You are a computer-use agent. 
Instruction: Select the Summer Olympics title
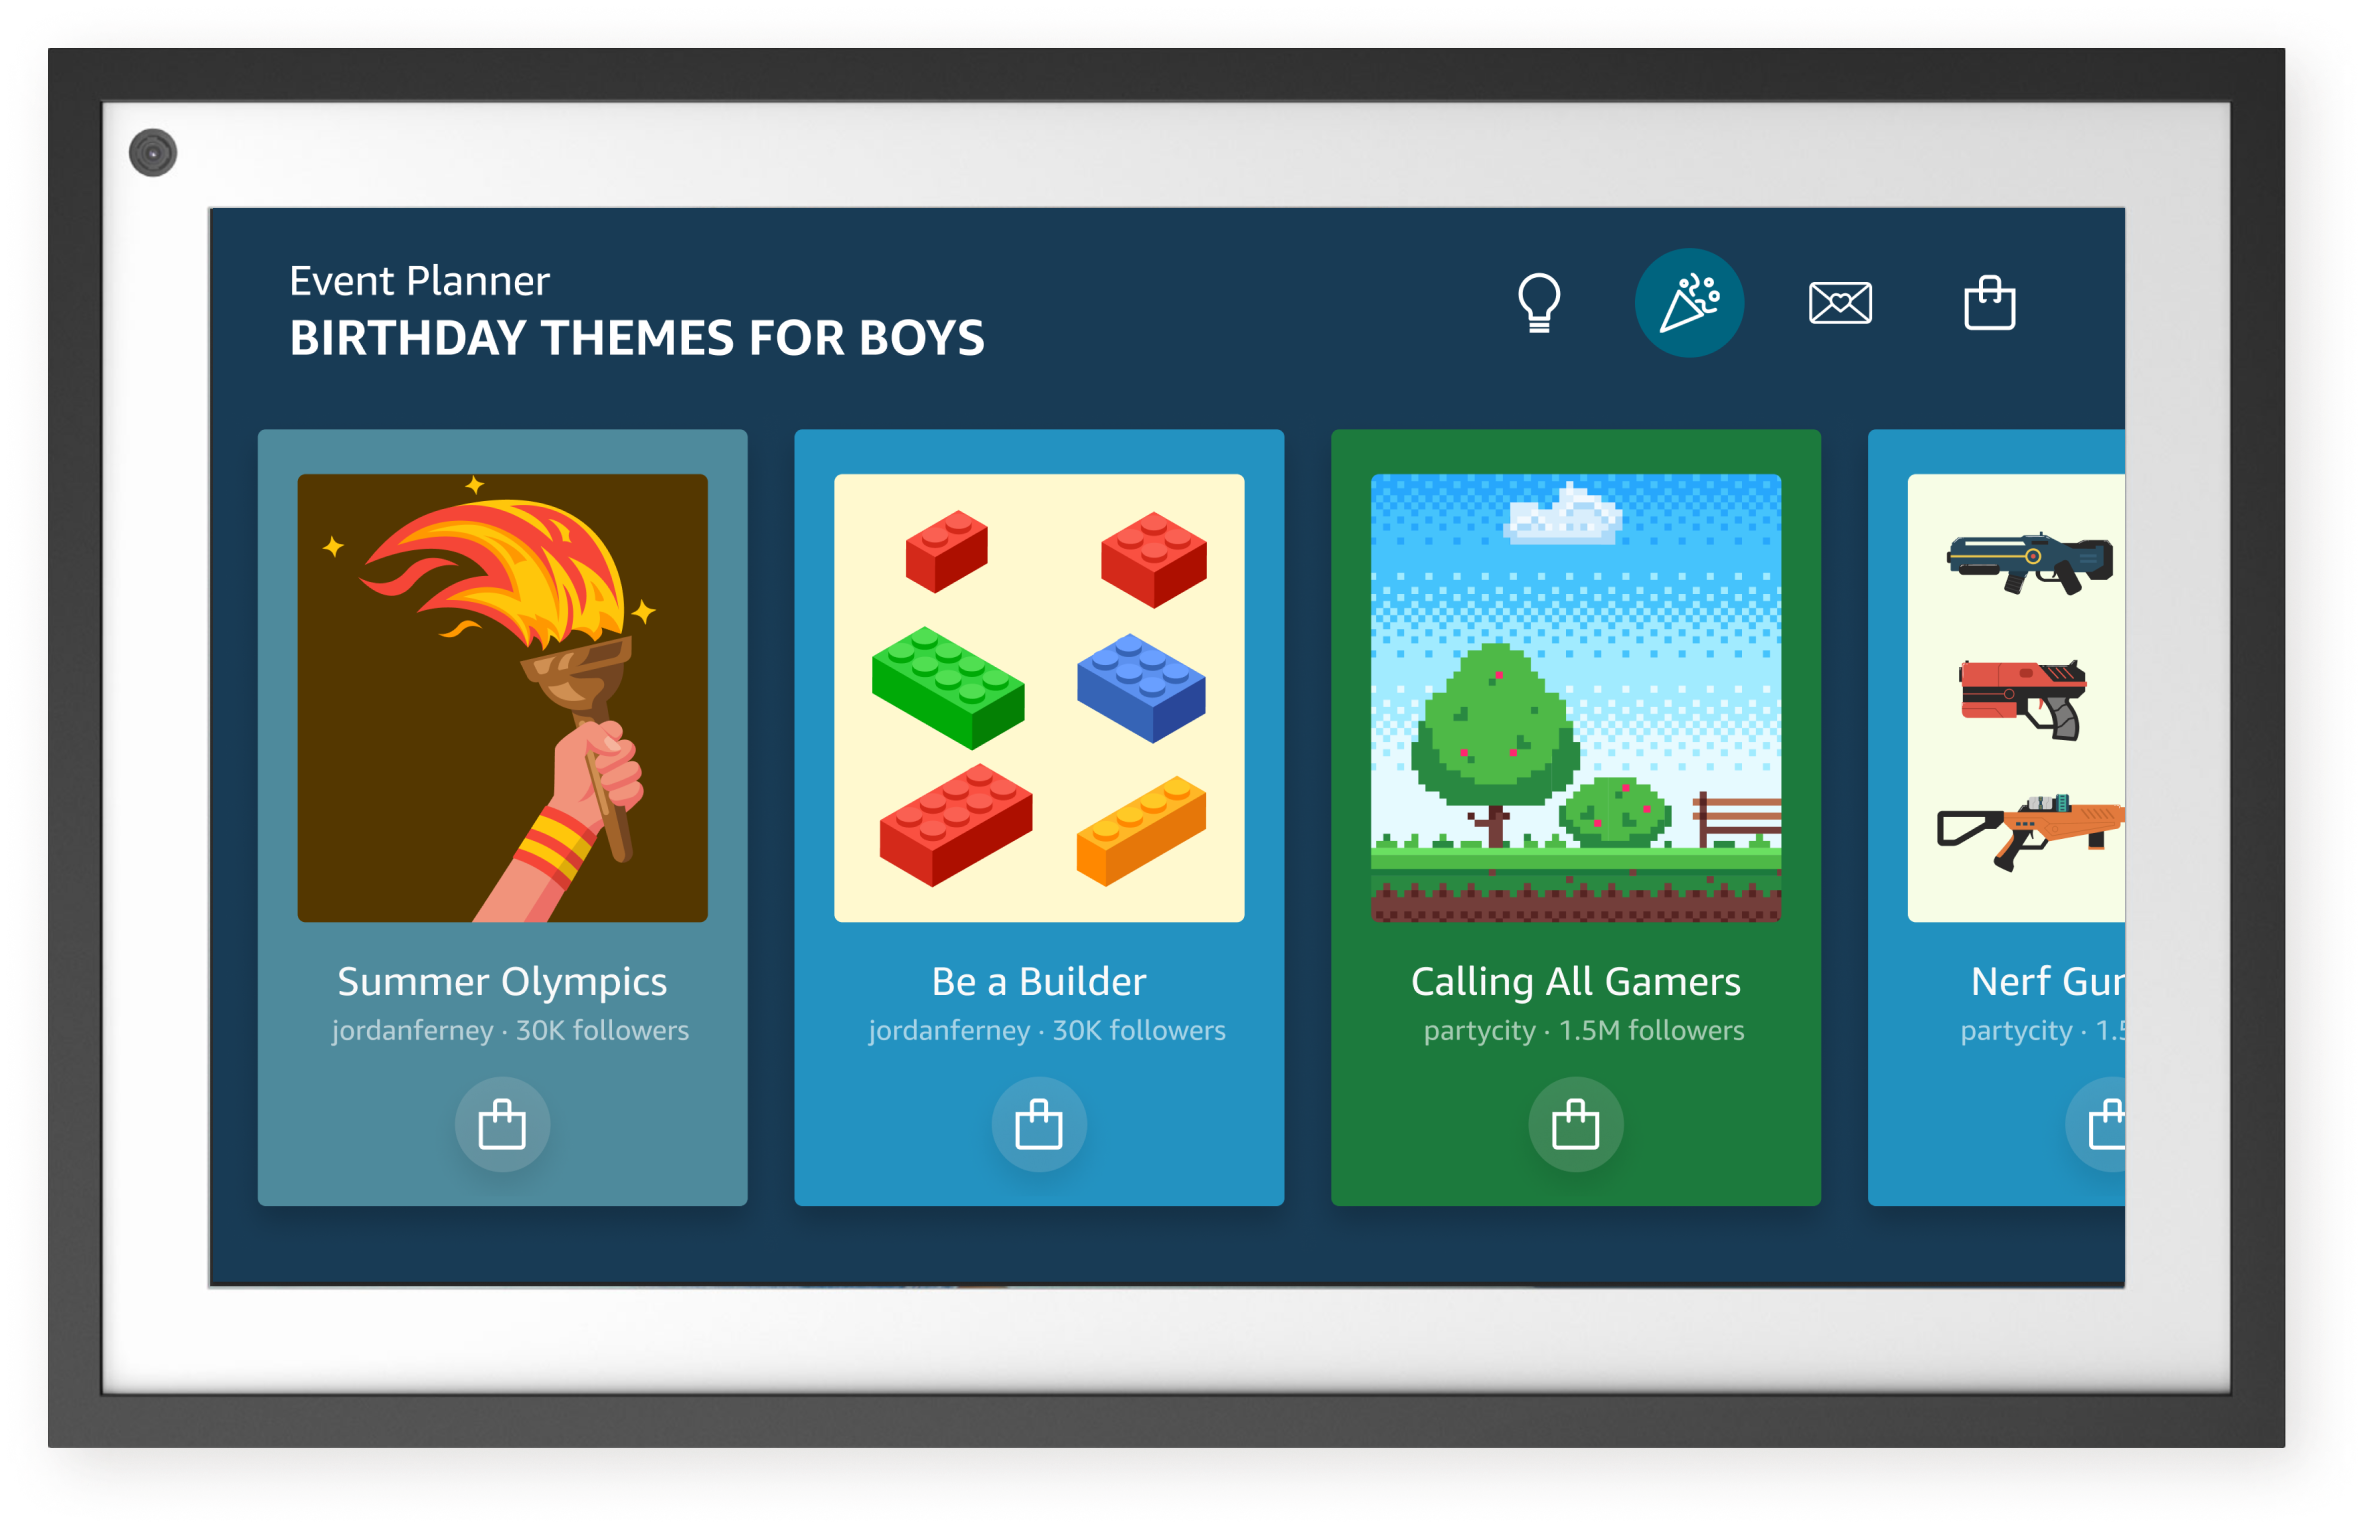click(502, 981)
